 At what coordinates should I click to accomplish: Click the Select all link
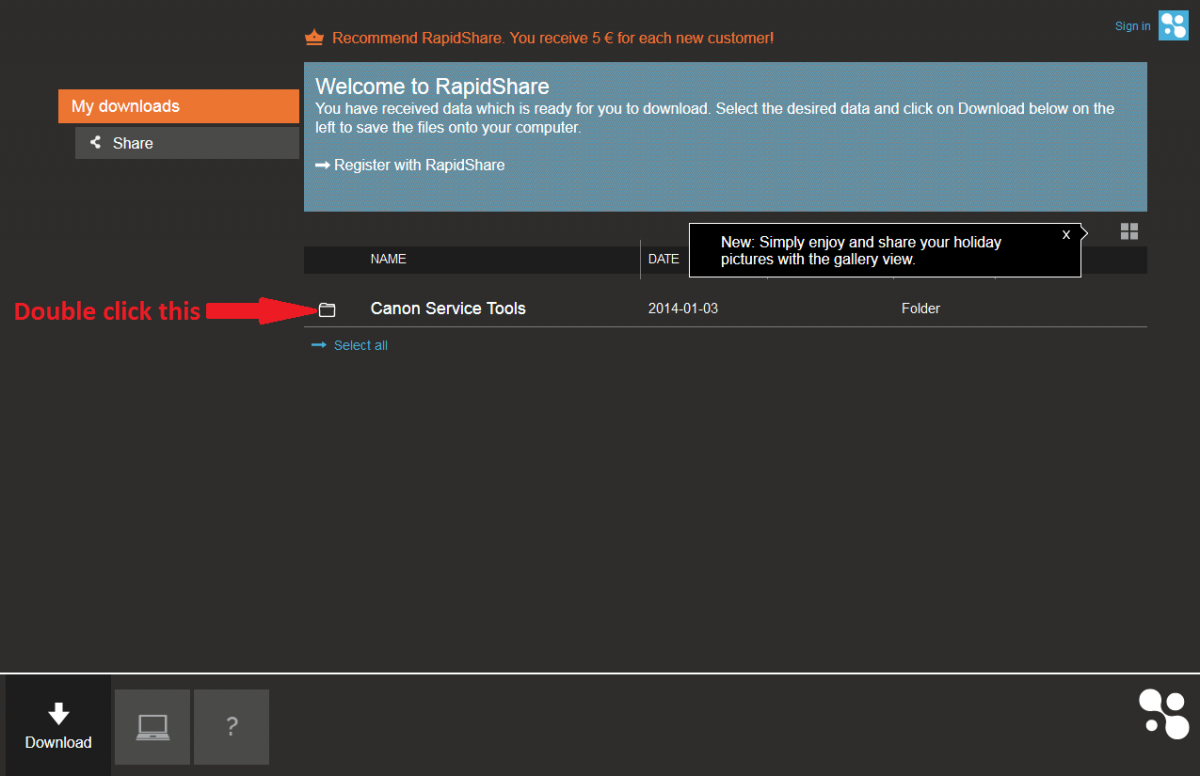coord(360,345)
